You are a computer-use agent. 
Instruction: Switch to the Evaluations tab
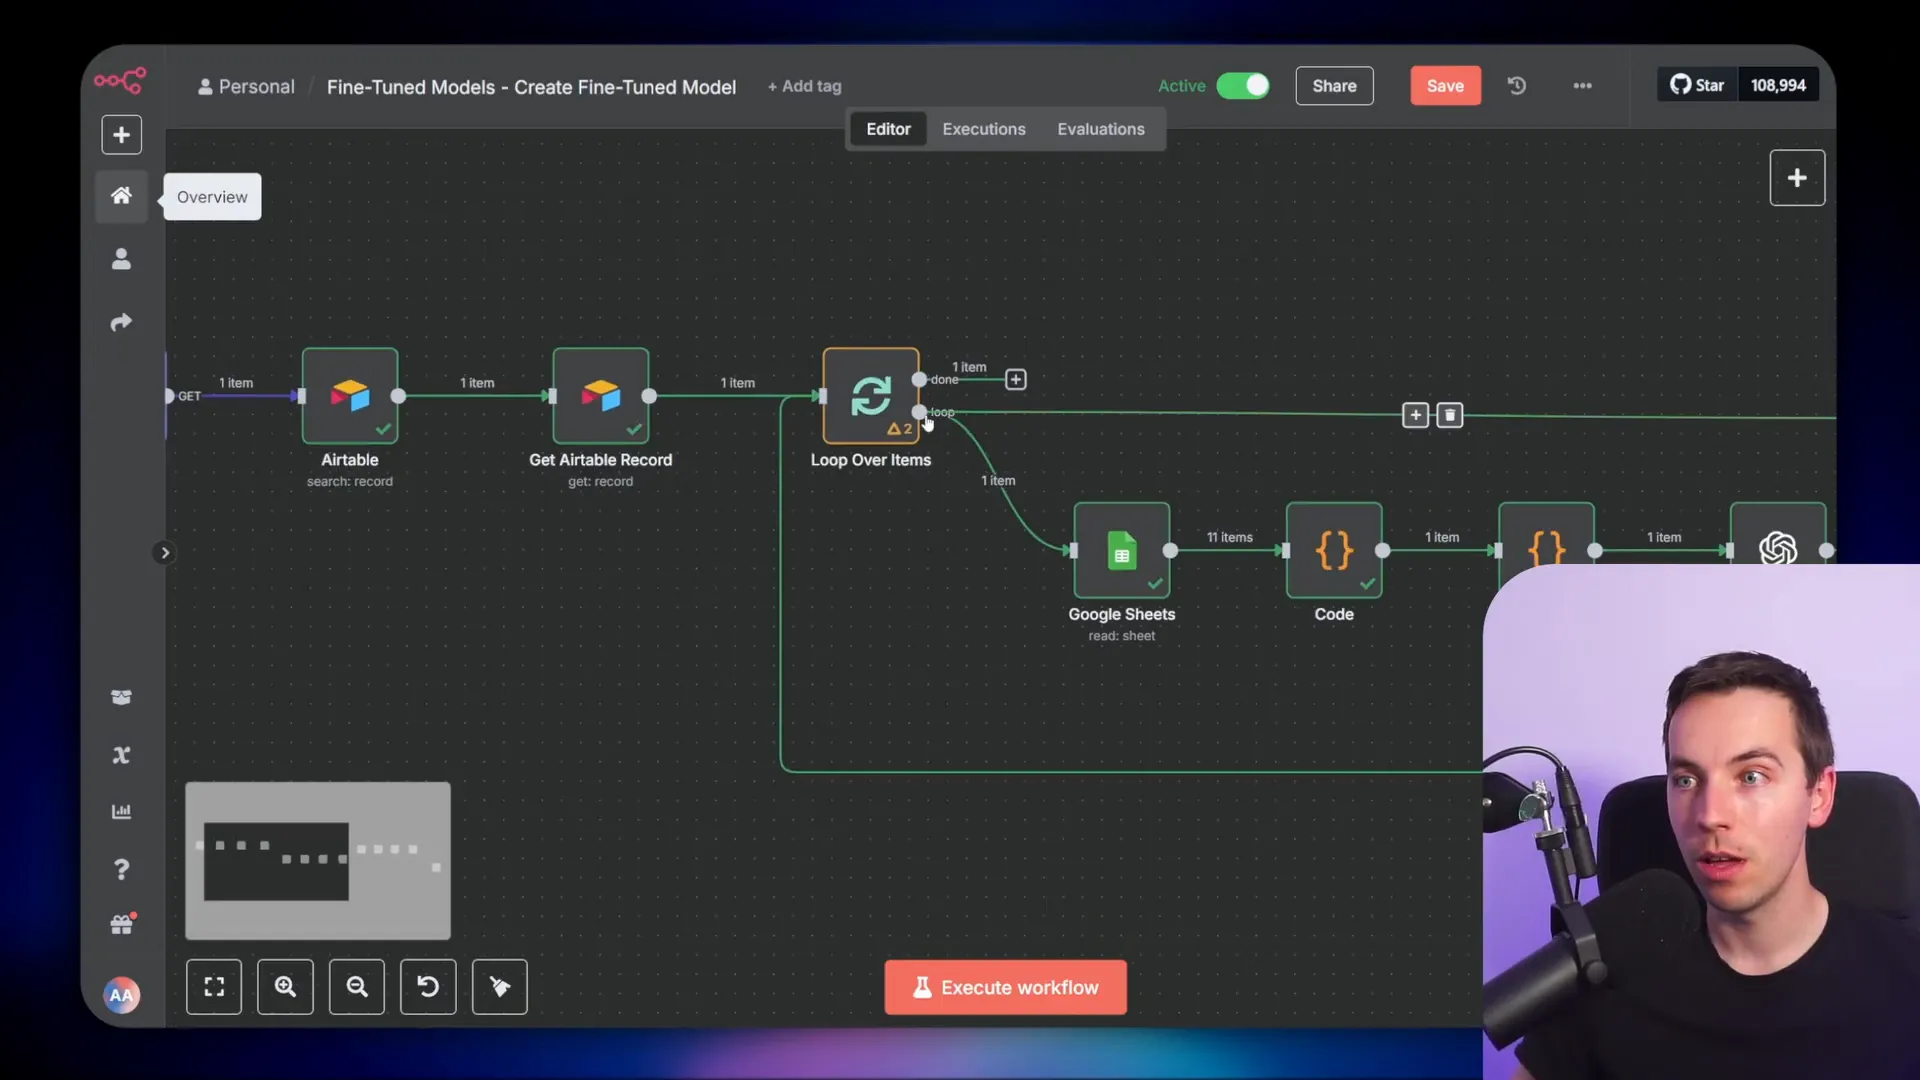(x=1101, y=129)
